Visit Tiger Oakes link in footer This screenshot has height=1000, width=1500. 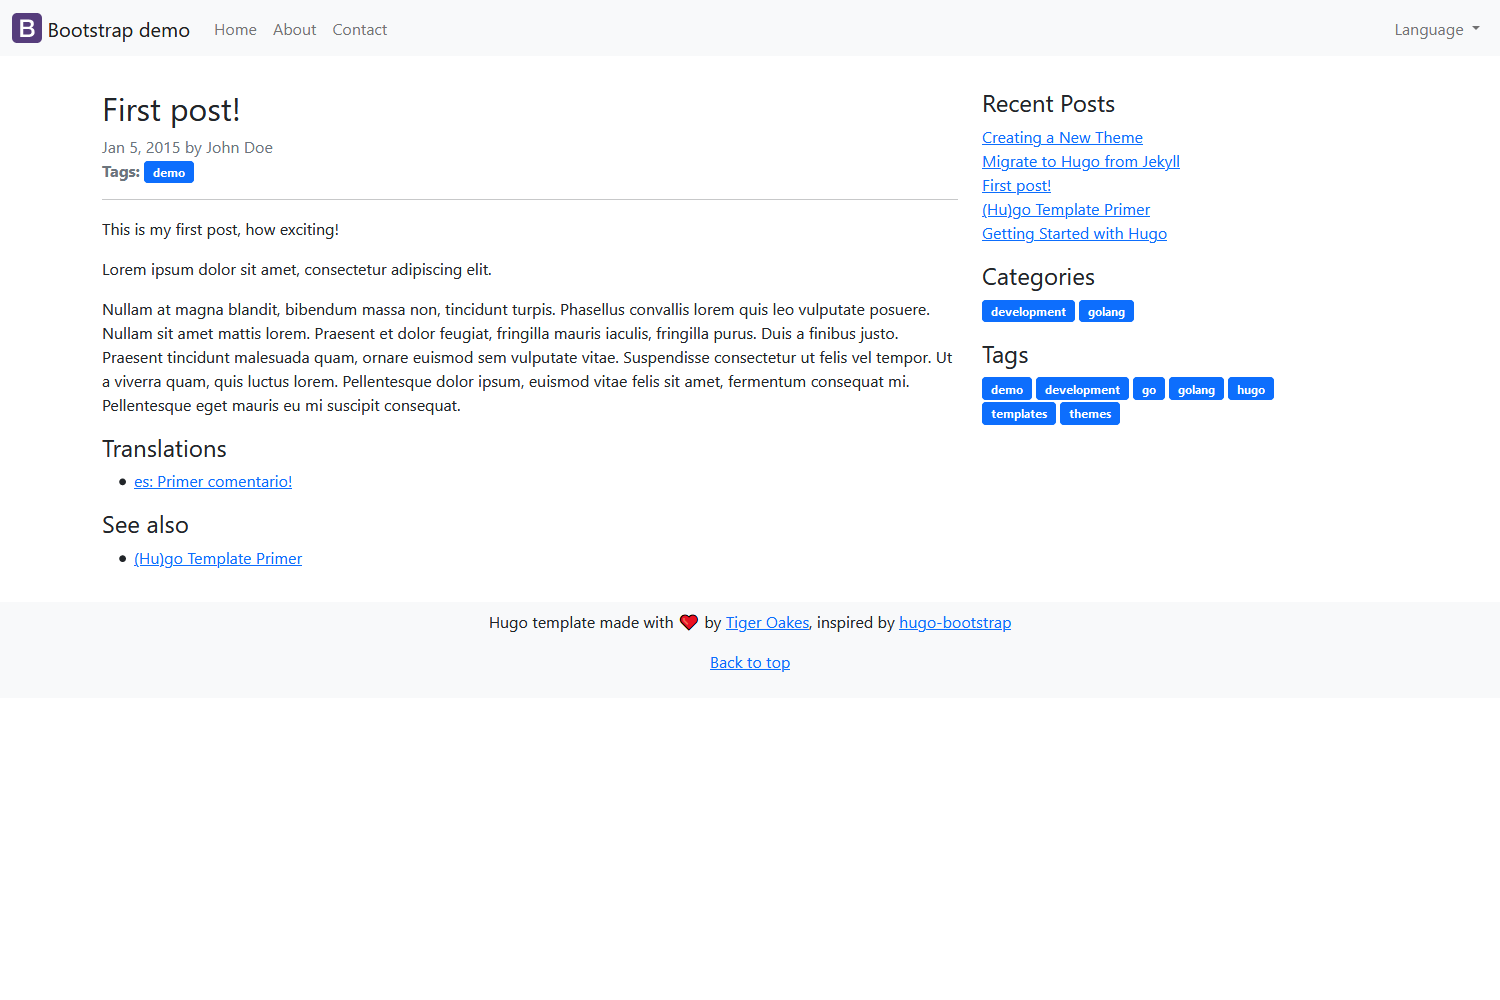[x=767, y=623]
